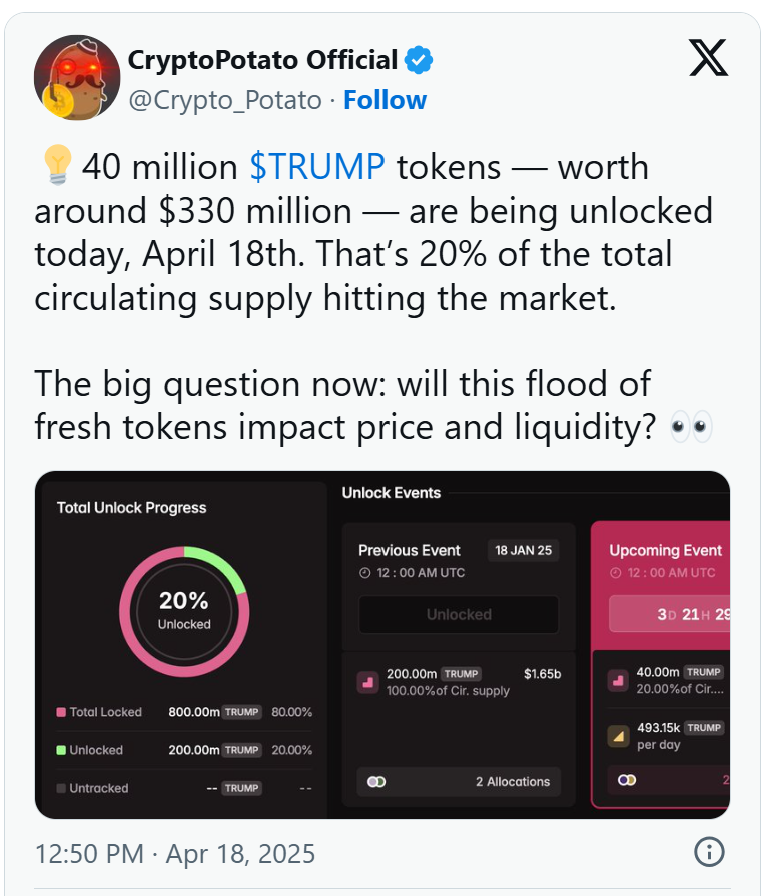Screen dimensions: 766x896
Task: Click the pink Total Locked legend square
Action: (x=61, y=712)
